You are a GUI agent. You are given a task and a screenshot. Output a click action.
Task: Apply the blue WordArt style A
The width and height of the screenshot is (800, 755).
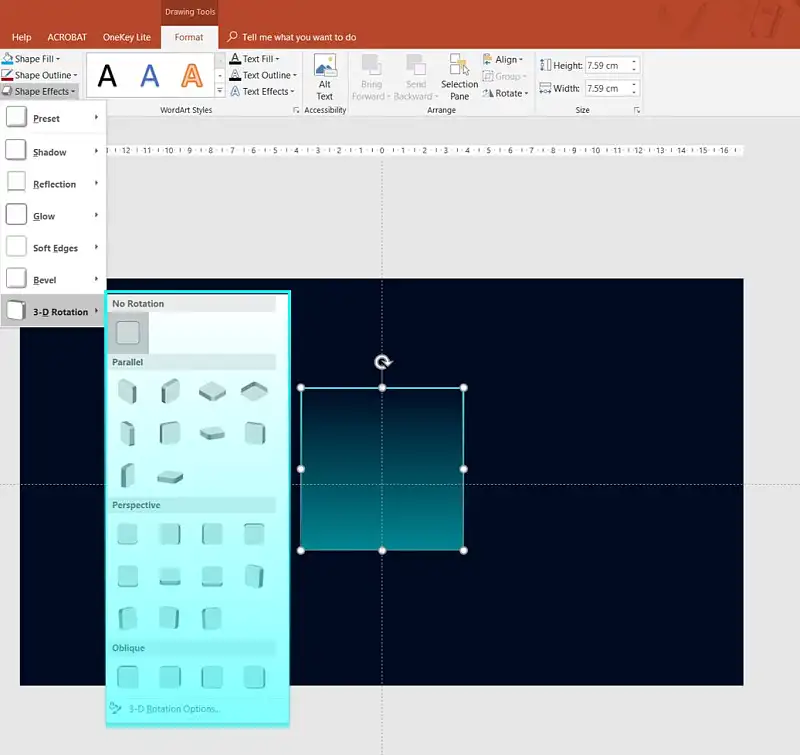(149, 76)
